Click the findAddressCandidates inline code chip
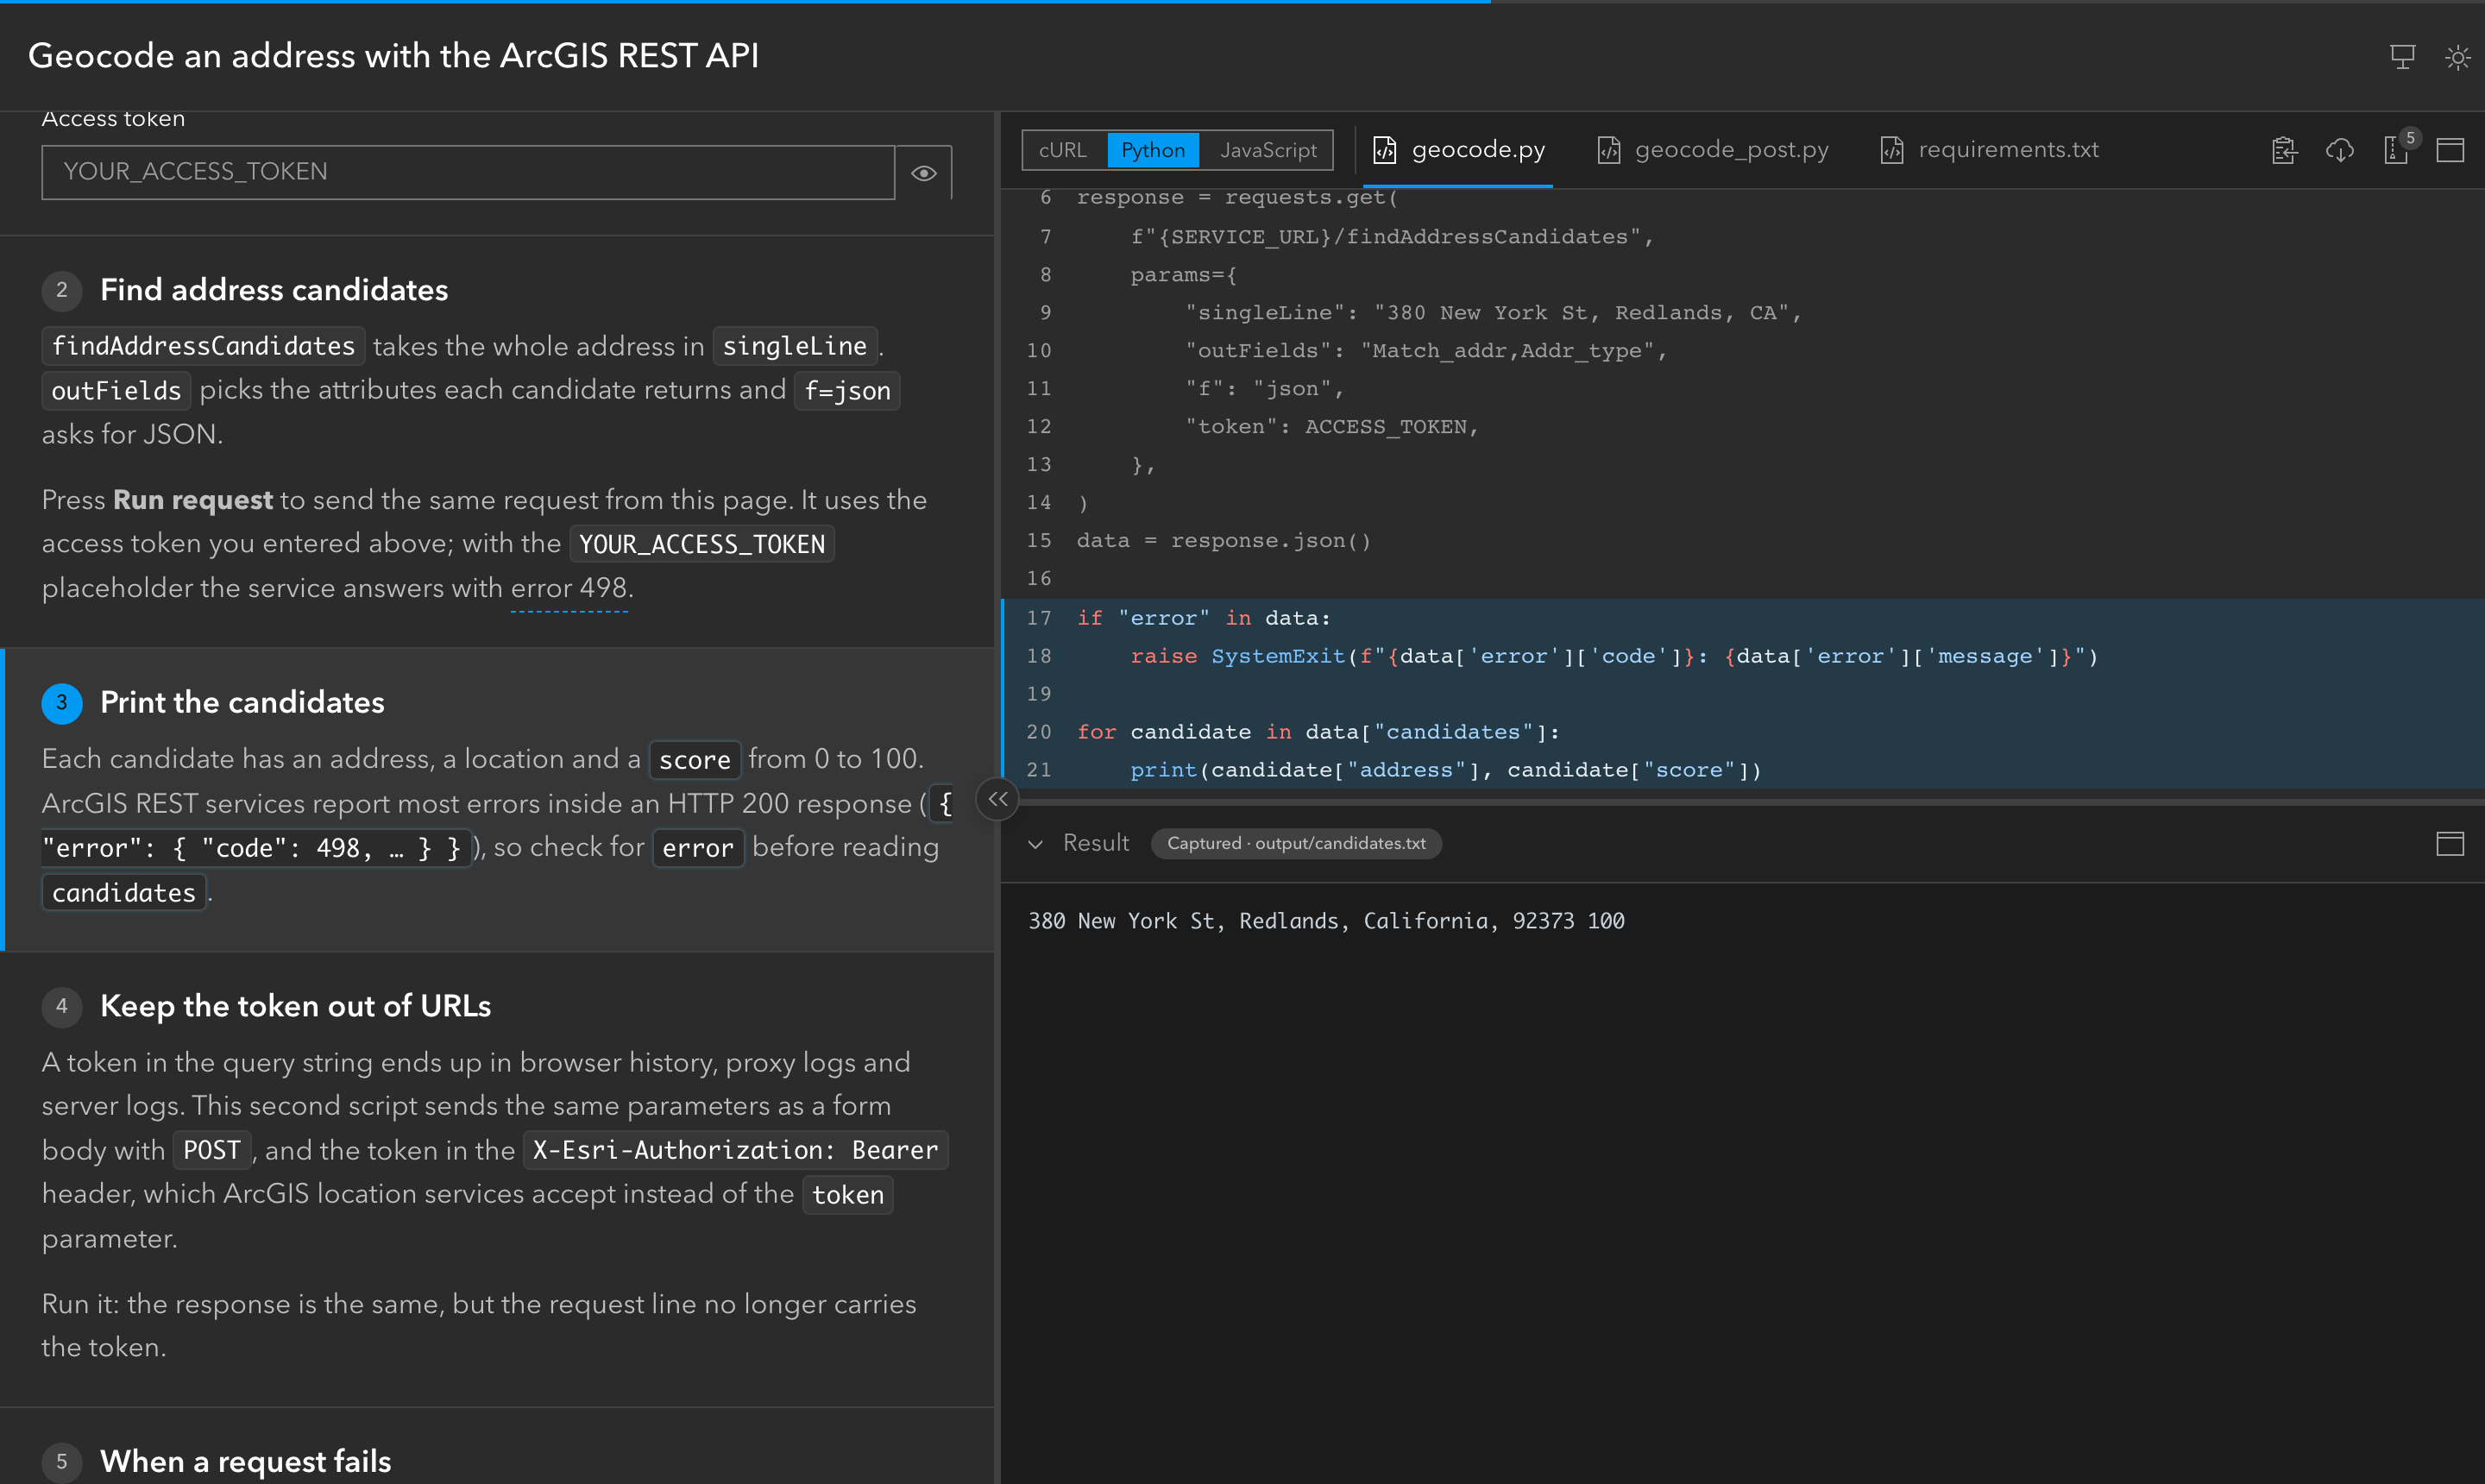The image size is (2485, 1484). tap(203, 346)
